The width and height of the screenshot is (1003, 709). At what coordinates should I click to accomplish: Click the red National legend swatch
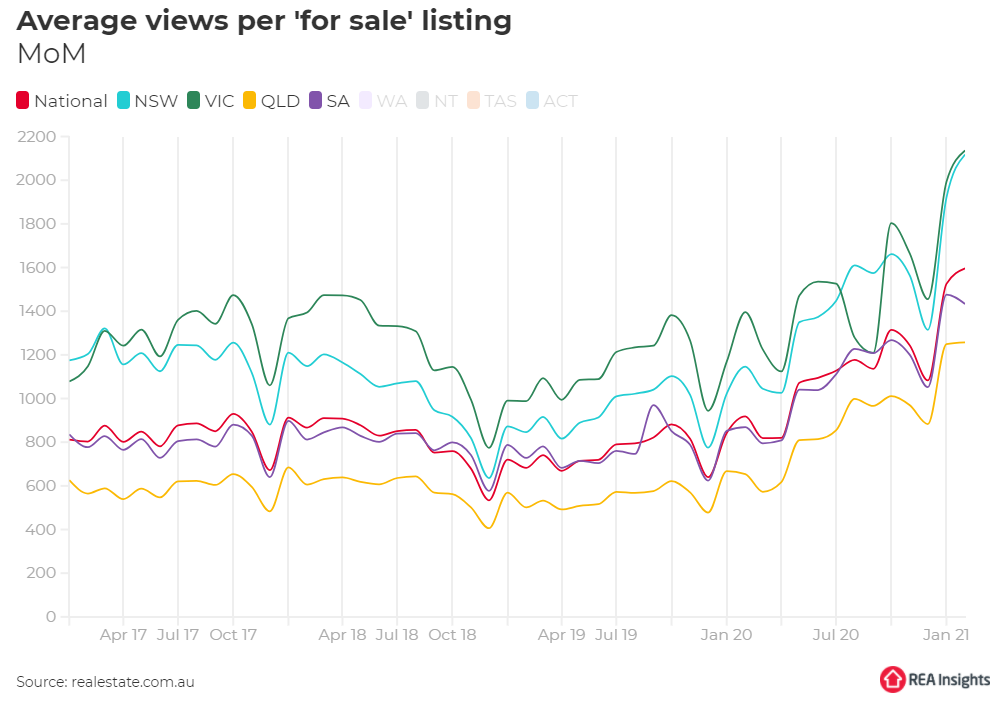pos(23,101)
